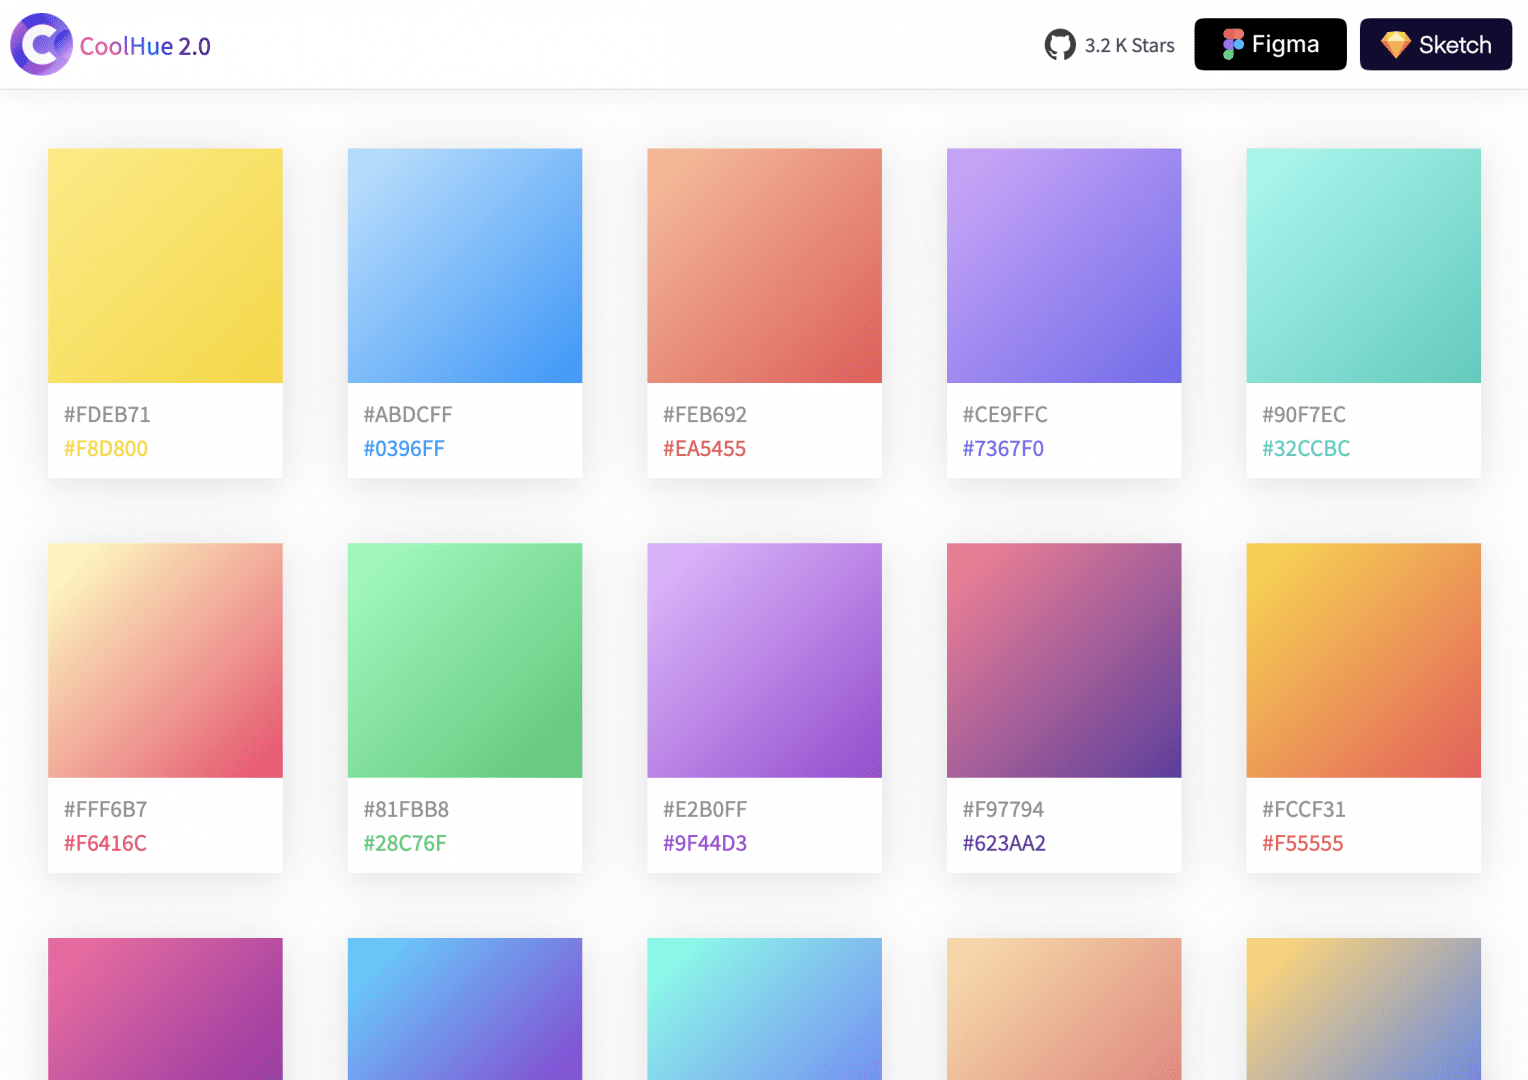
Task: Open the Figma download button
Action: [x=1270, y=45]
